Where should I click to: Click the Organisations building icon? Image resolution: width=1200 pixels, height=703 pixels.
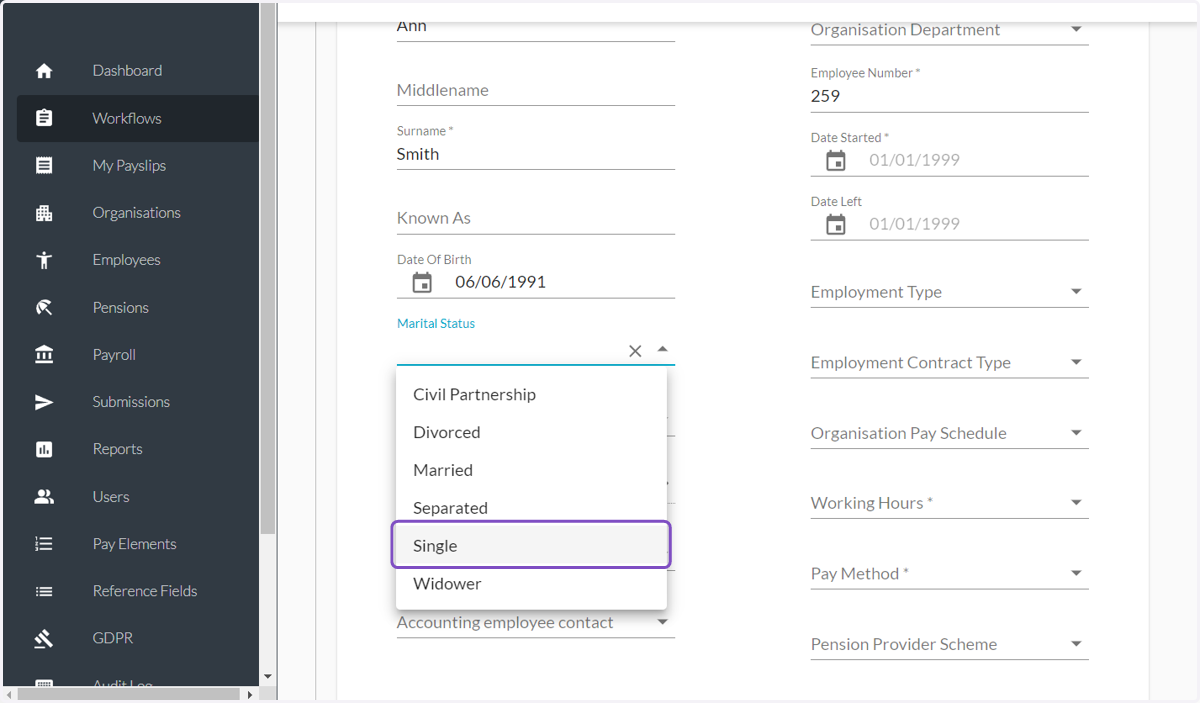click(44, 213)
